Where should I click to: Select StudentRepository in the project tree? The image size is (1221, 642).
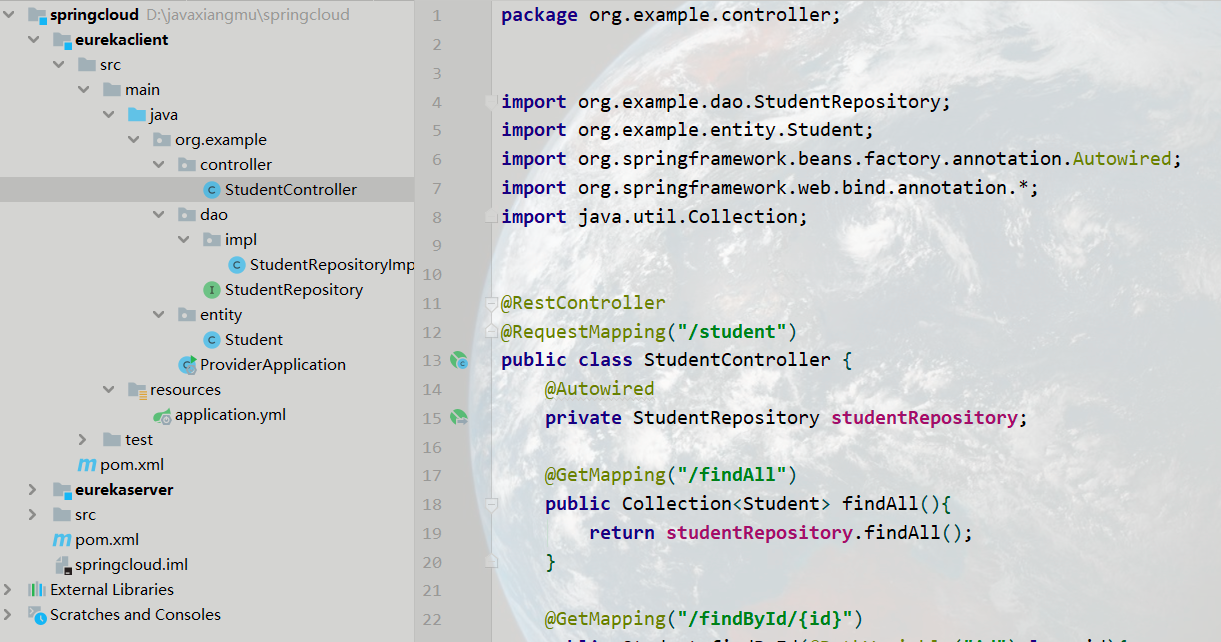point(294,290)
